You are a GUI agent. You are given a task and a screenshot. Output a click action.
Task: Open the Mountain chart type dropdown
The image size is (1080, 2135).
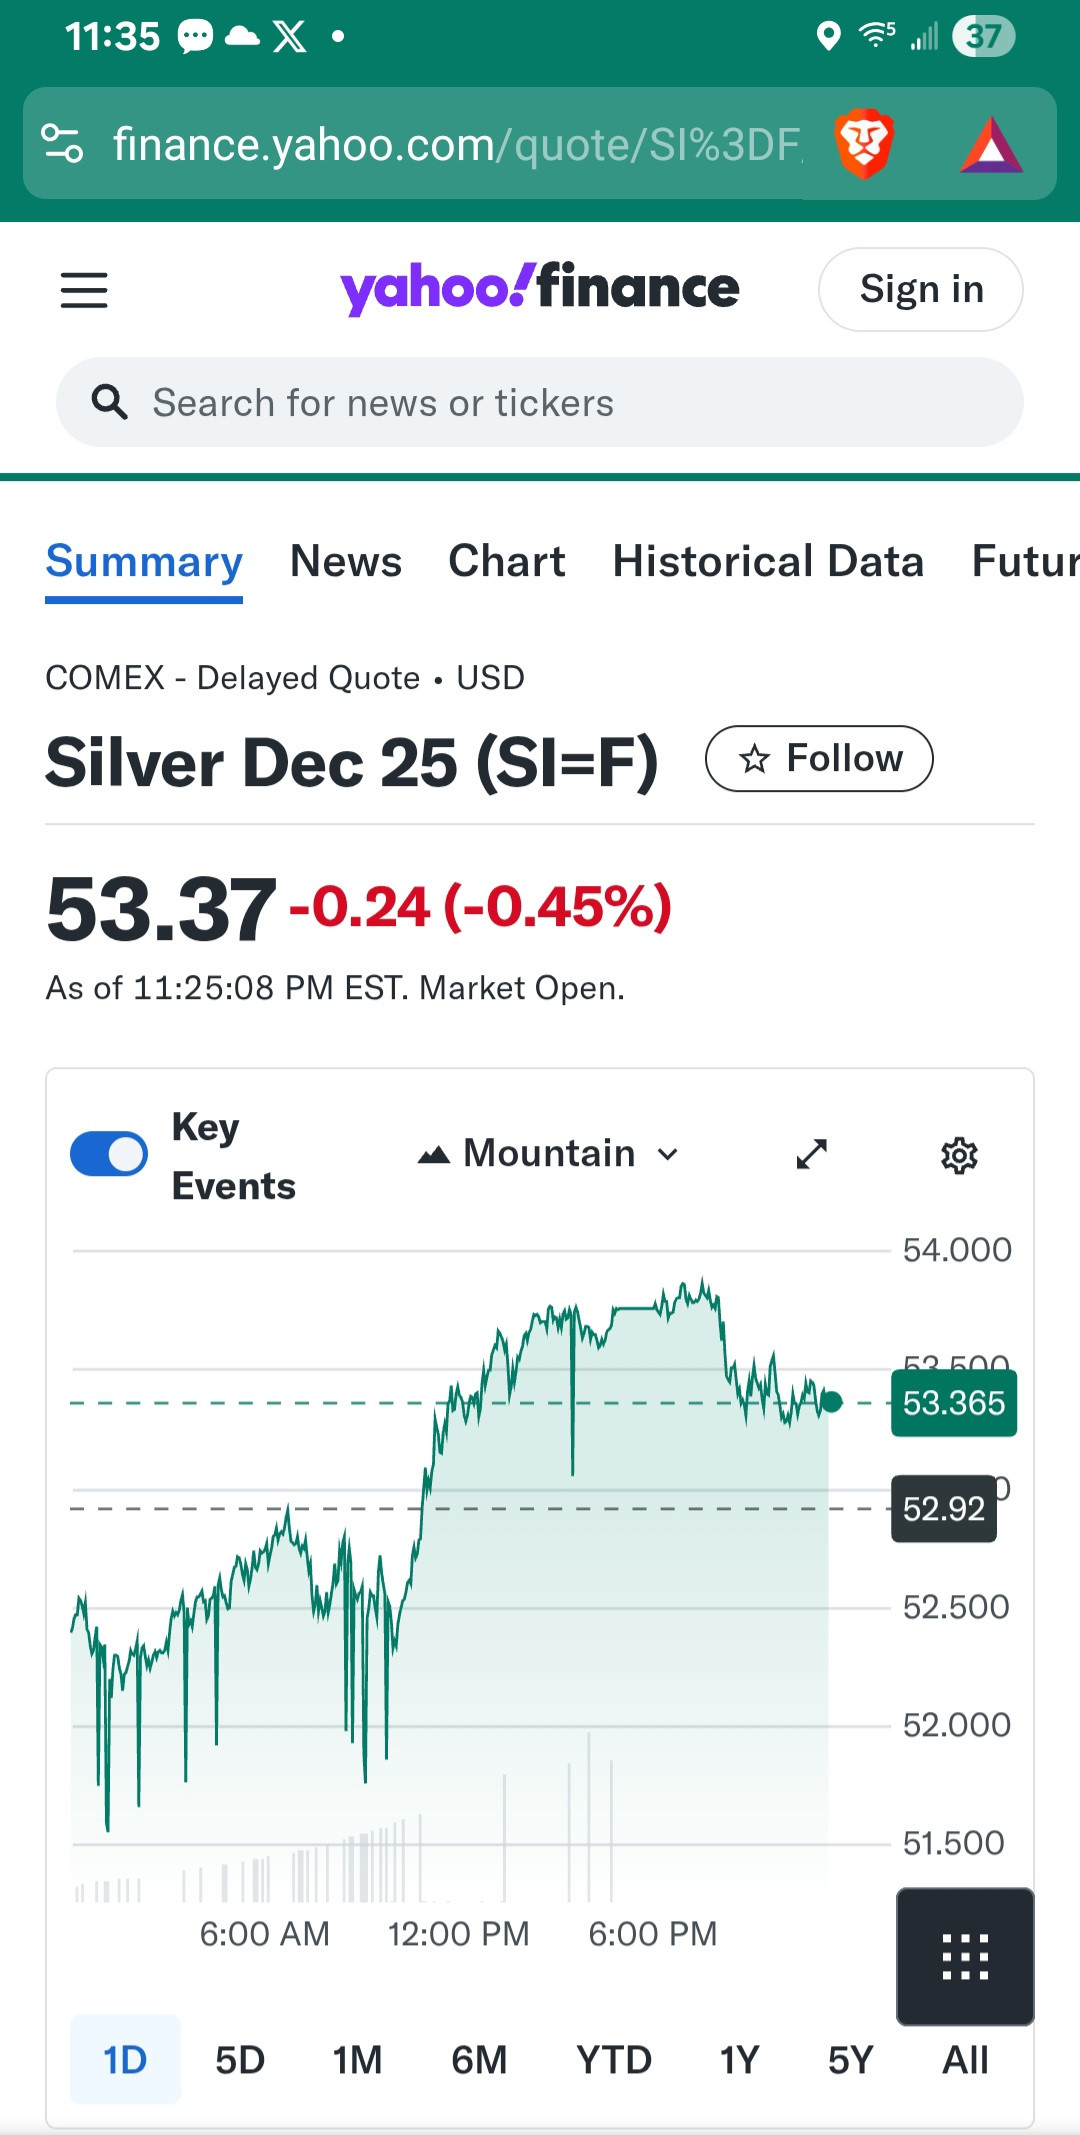pos(548,1154)
